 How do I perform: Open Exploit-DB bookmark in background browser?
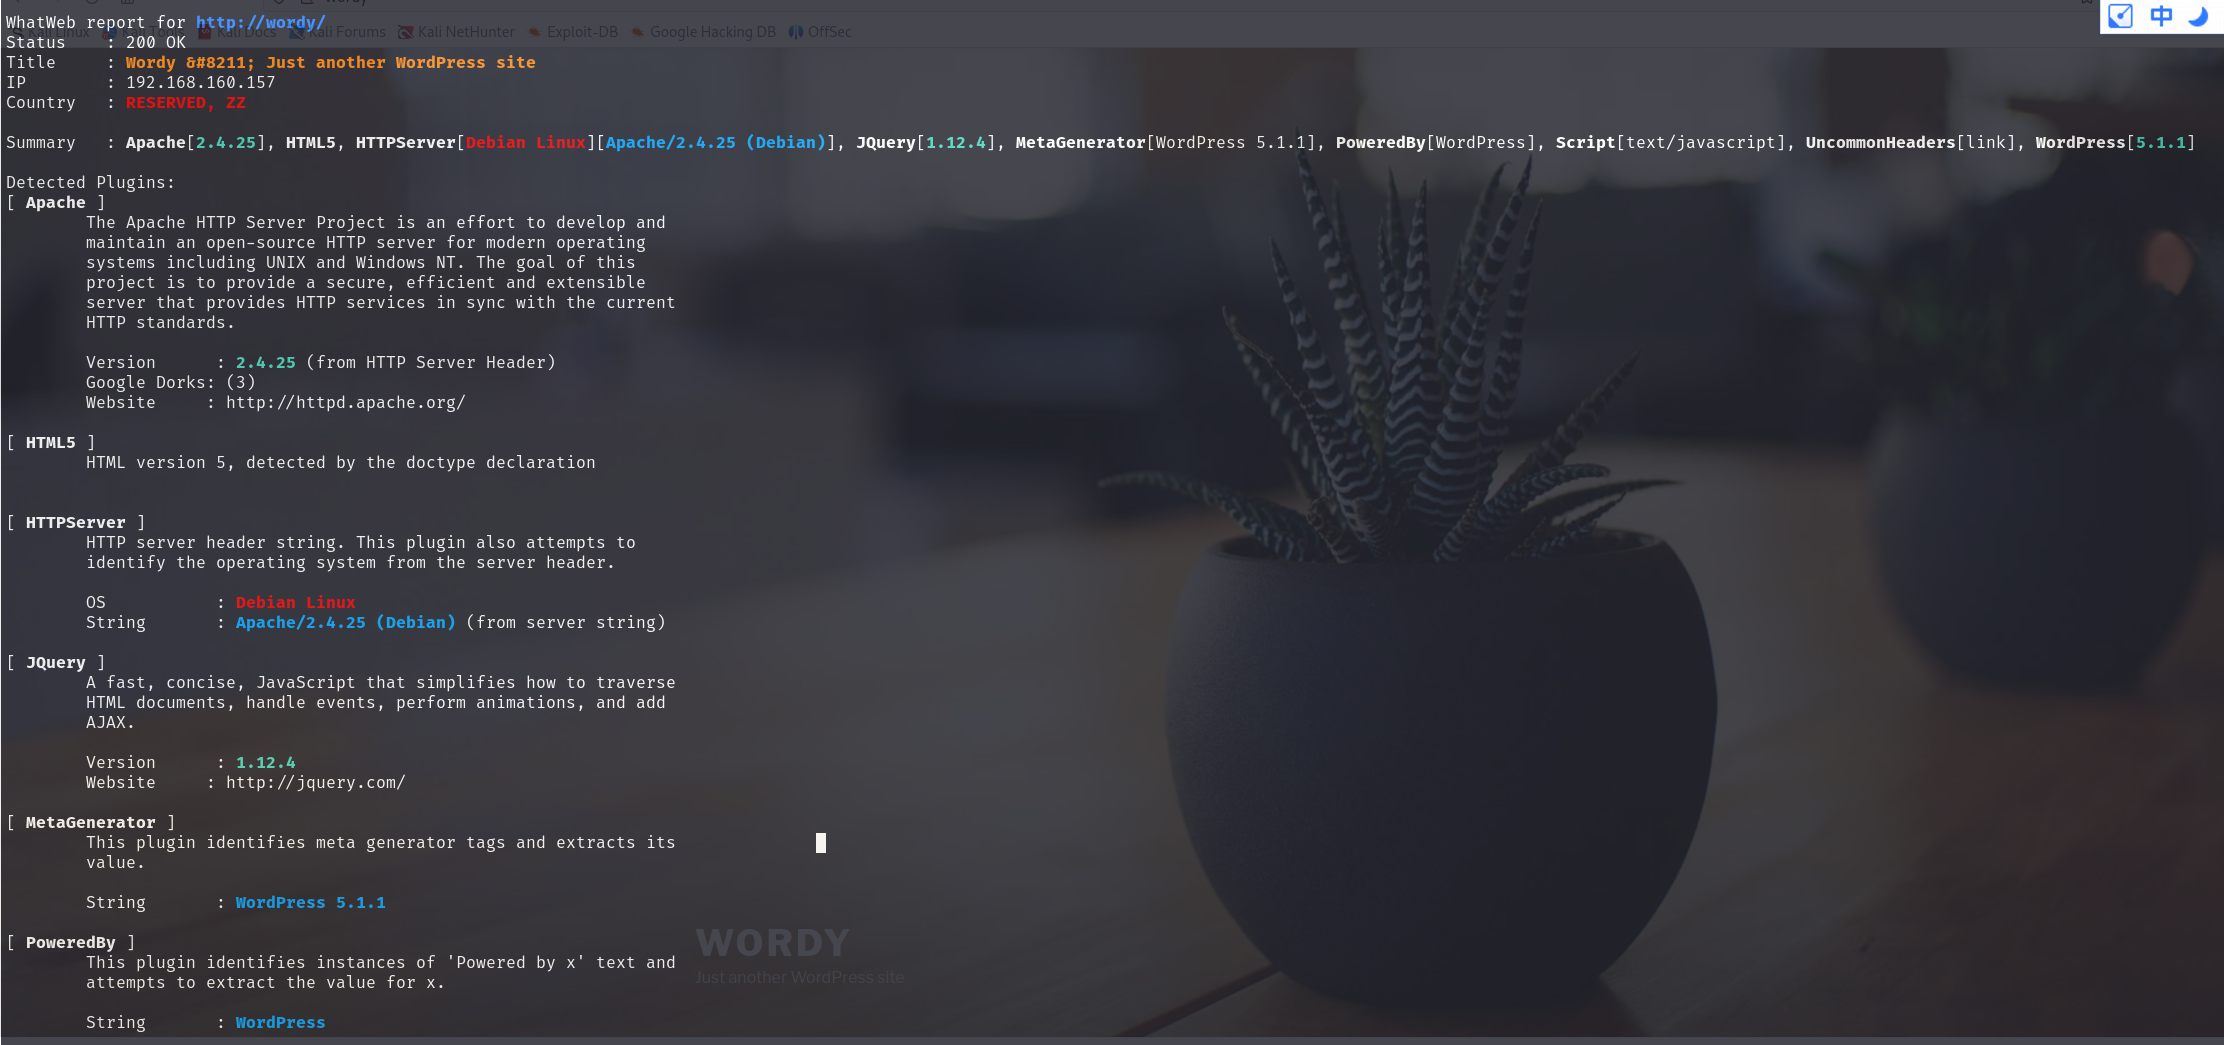coord(573,32)
